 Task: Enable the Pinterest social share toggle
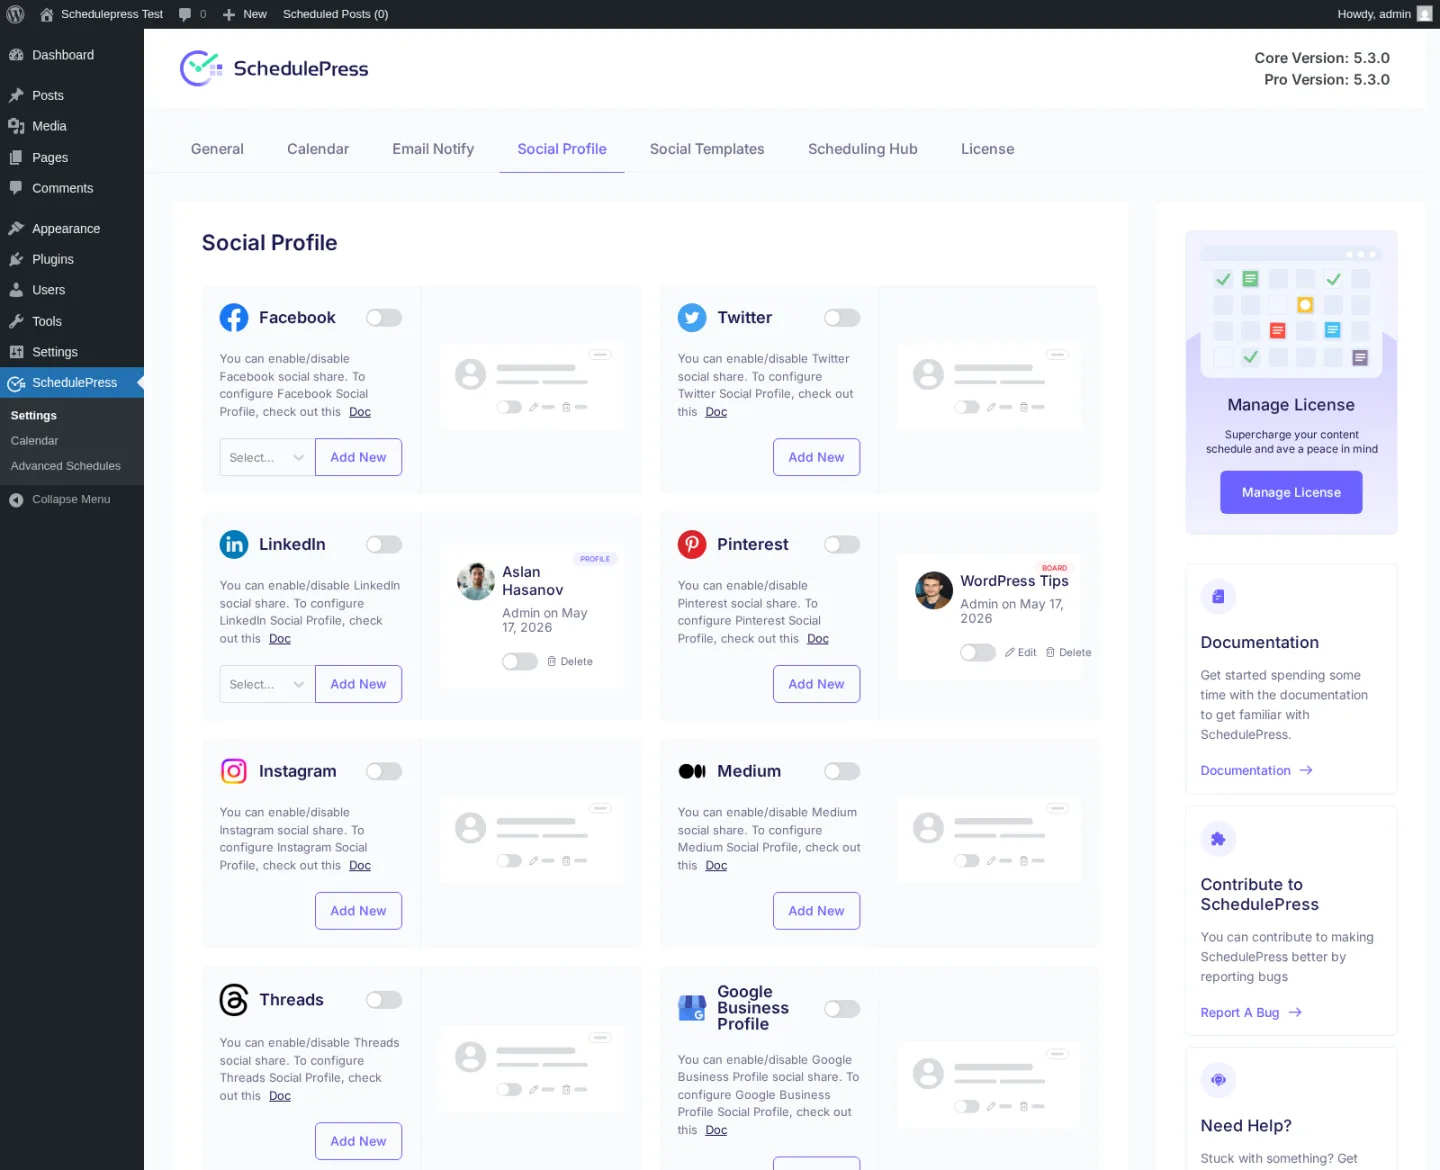coord(842,545)
